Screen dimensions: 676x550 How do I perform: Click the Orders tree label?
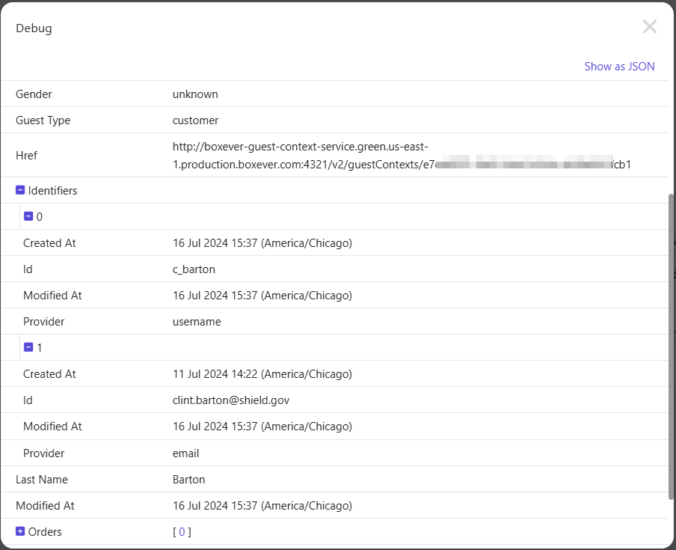[45, 532]
